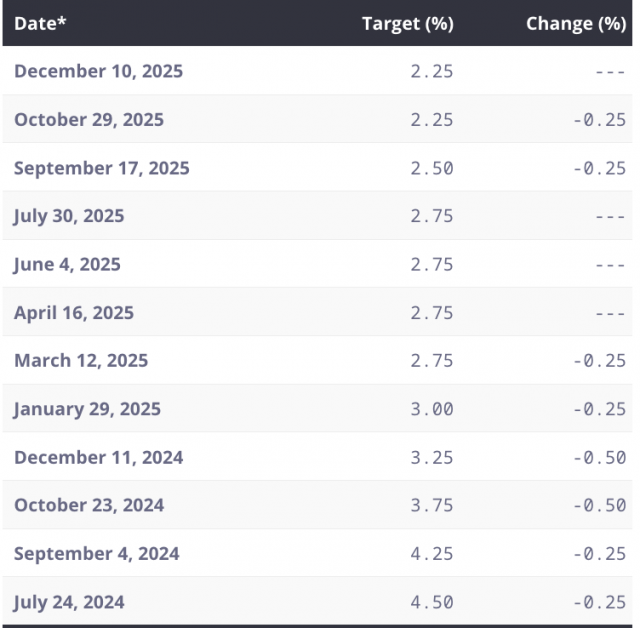The height and width of the screenshot is (628, 640).
Task: Click the Date* column header
Action: tap(40, 24)
